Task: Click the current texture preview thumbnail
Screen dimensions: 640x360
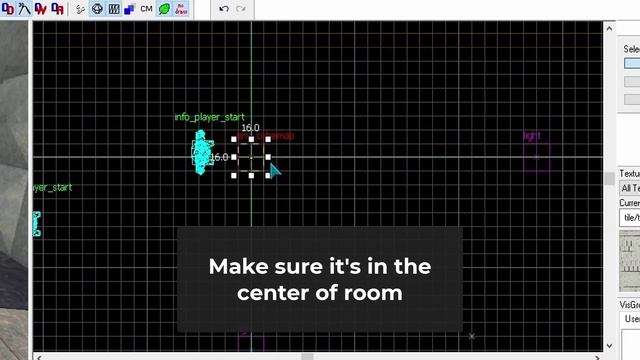Action: pos(630,261)
